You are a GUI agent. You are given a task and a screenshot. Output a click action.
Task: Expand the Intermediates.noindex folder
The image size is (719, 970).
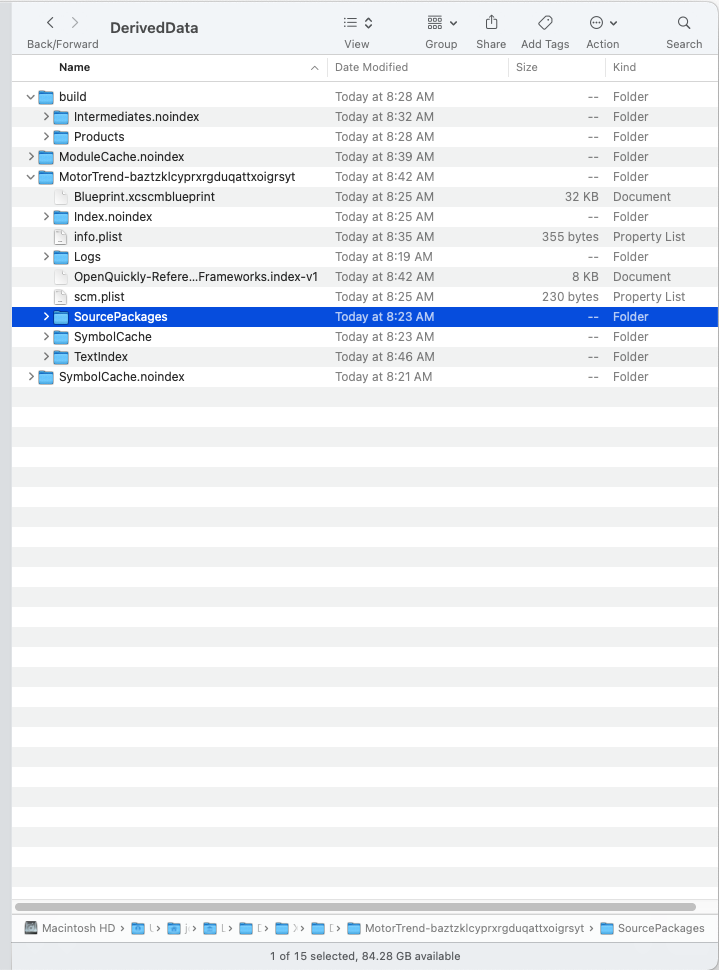[x=46, y=117]
